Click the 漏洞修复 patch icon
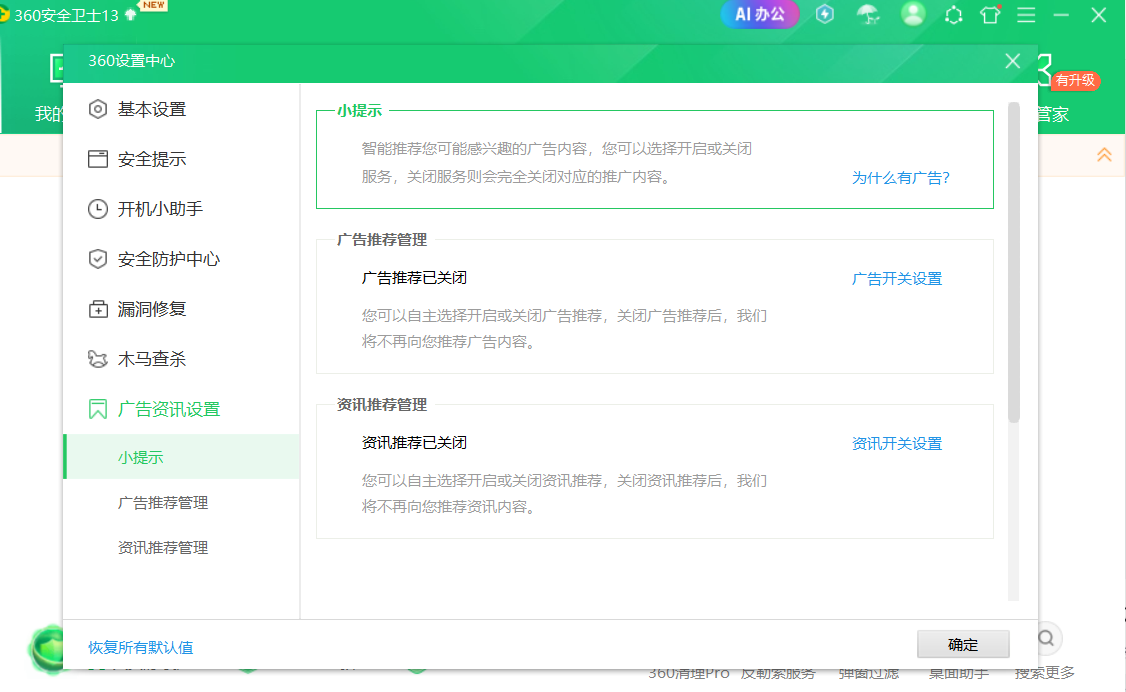 click(x=98, y=309)
